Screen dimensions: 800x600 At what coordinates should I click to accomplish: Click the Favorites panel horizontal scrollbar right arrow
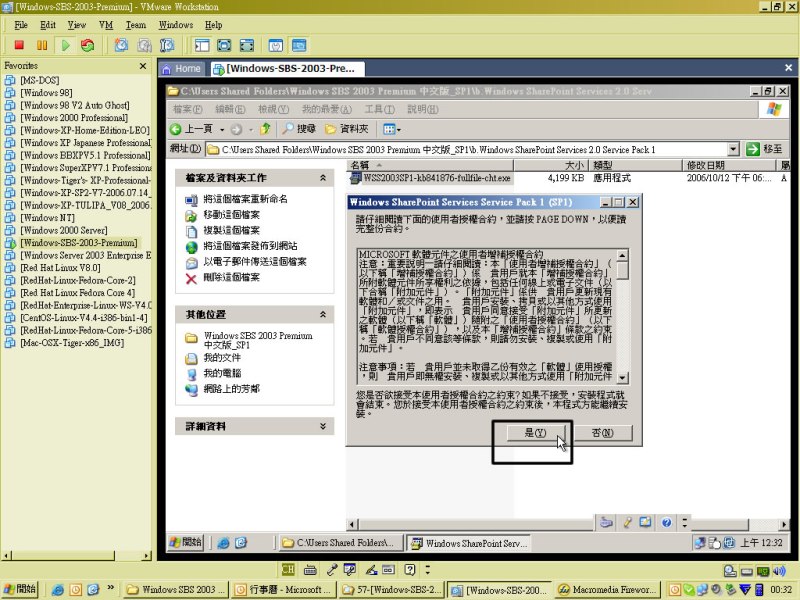[x=147, y=556]
